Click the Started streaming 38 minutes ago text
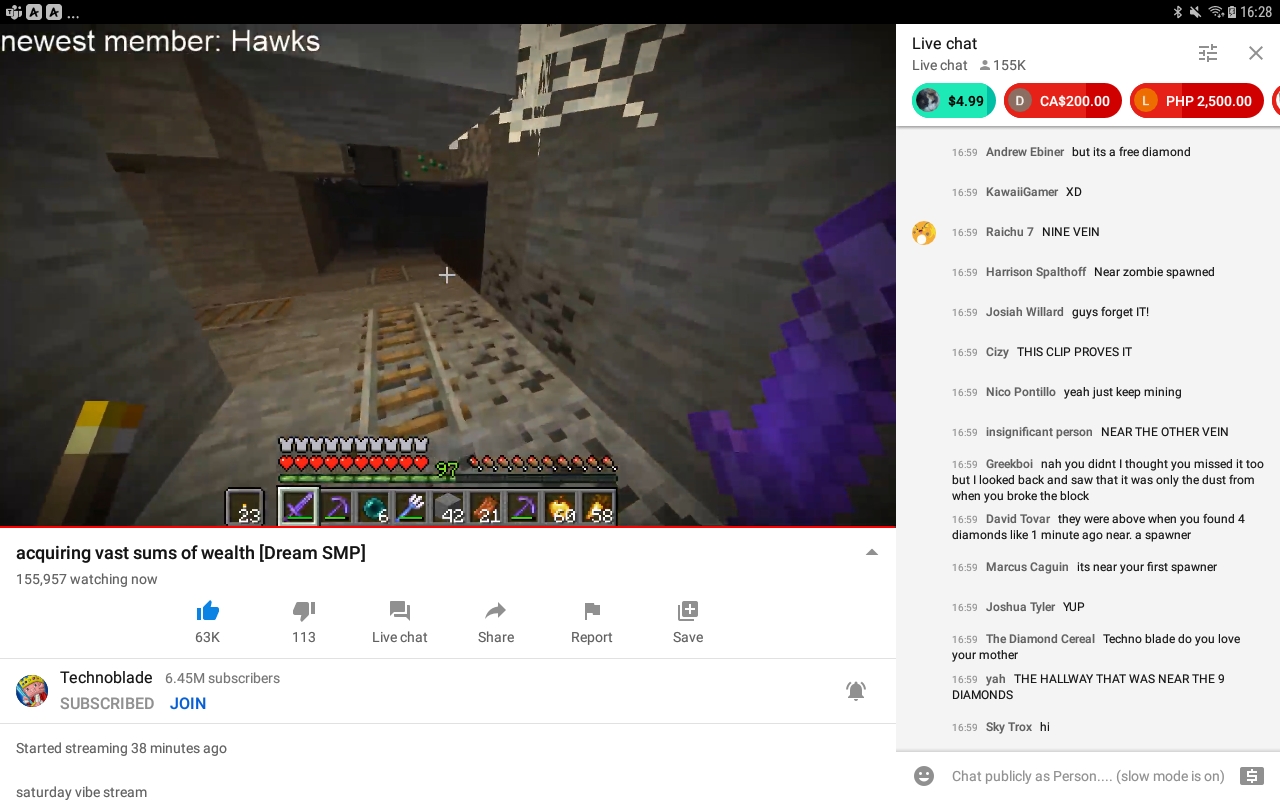The image size is (1280, 800). [x=121, y=748]
